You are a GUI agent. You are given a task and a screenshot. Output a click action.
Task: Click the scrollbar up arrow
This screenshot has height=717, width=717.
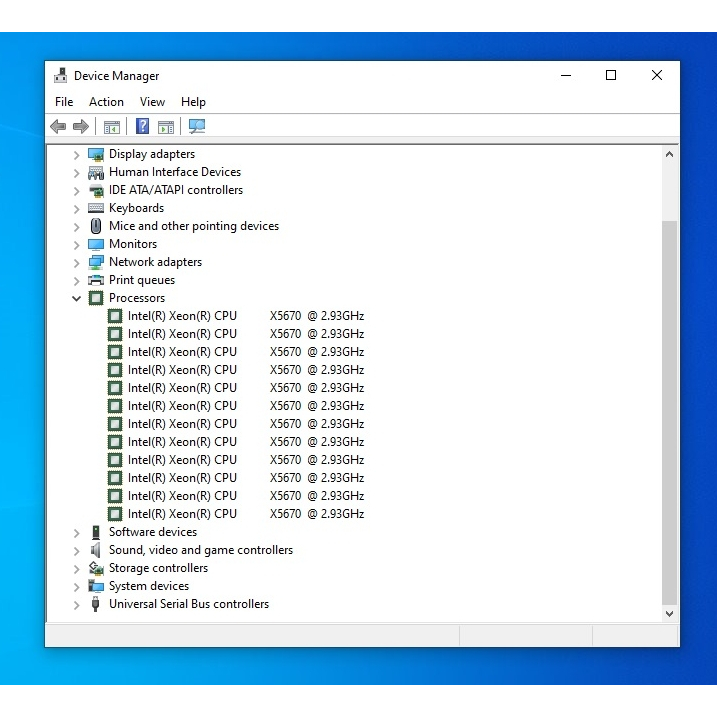click(x=669, y=155)
